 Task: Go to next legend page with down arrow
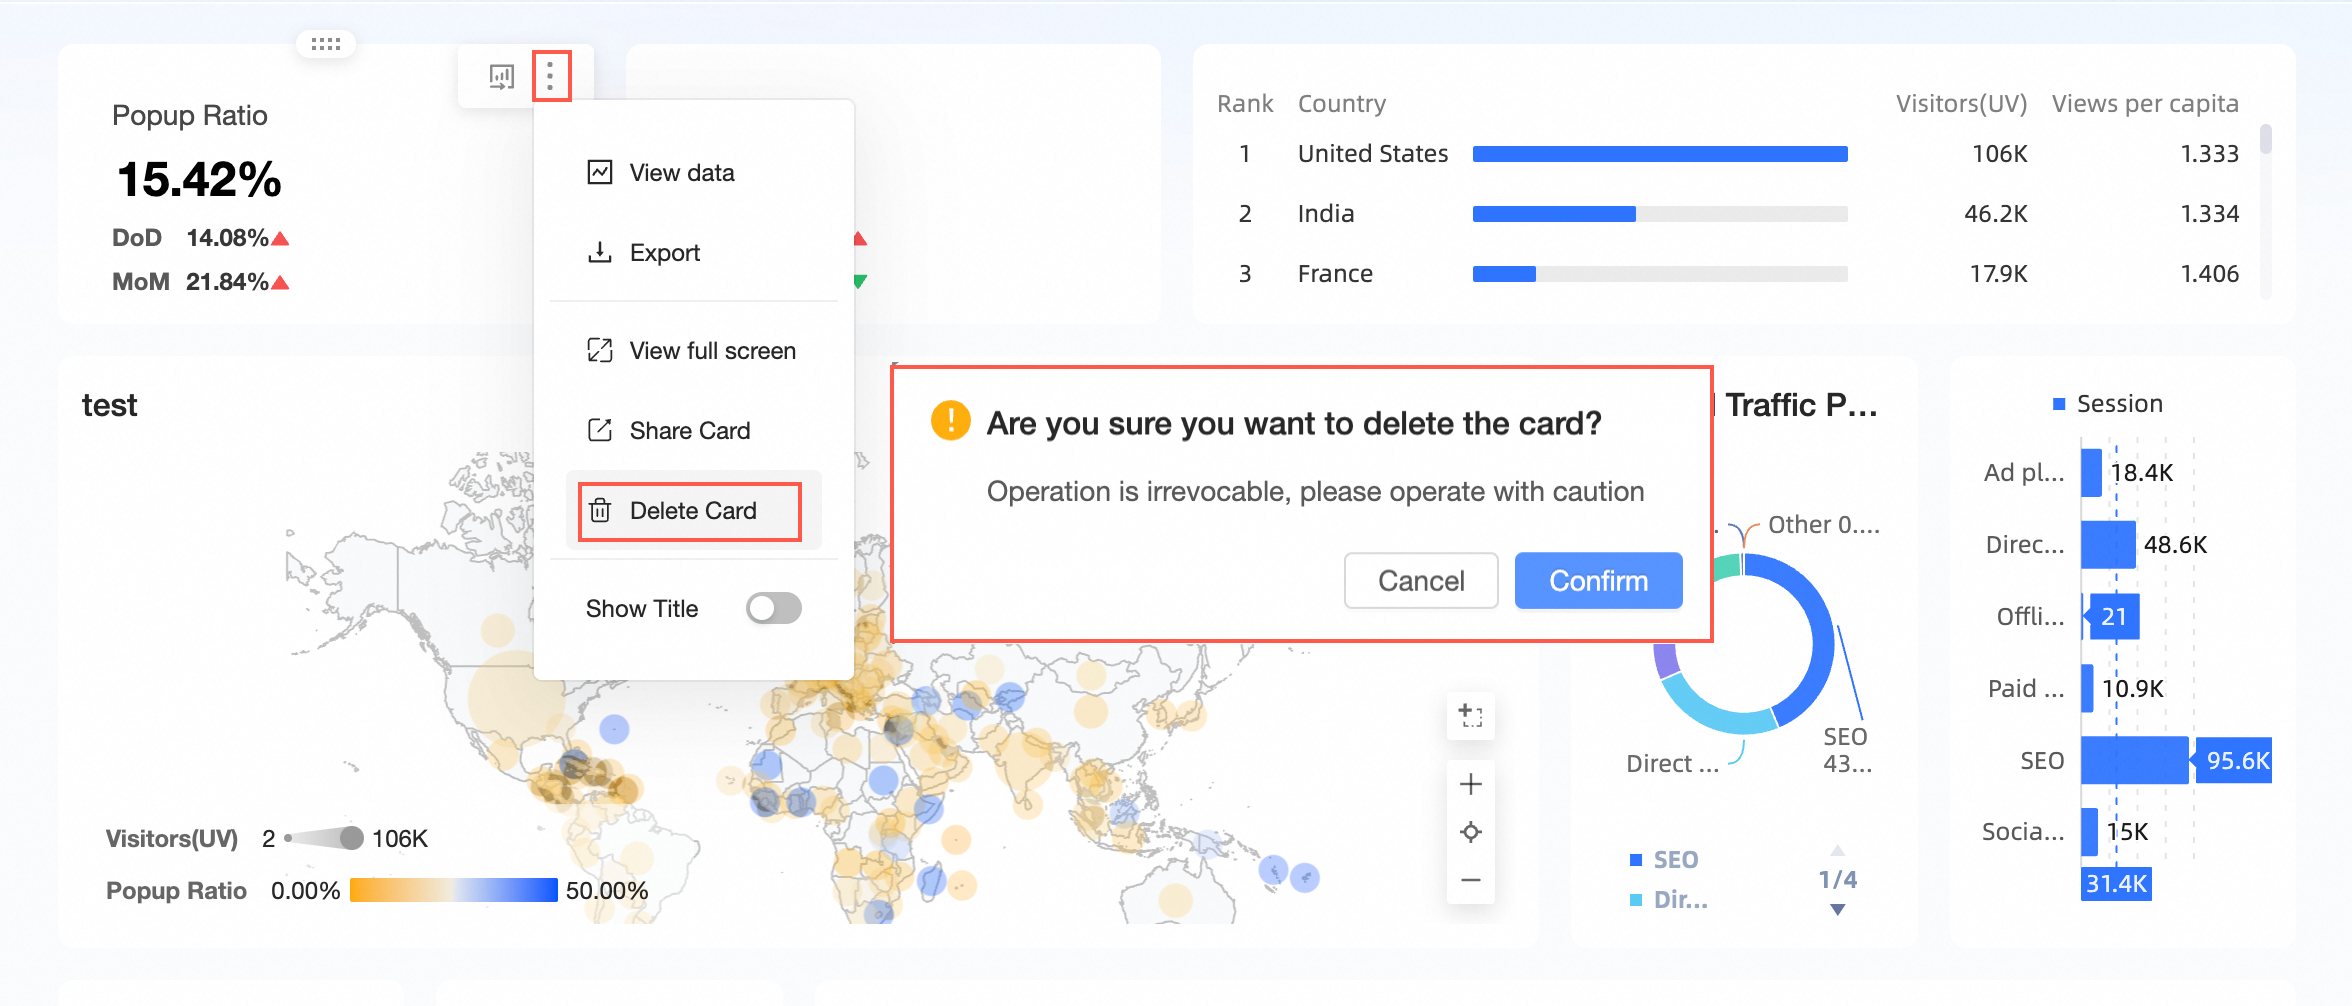point(1837,910)
